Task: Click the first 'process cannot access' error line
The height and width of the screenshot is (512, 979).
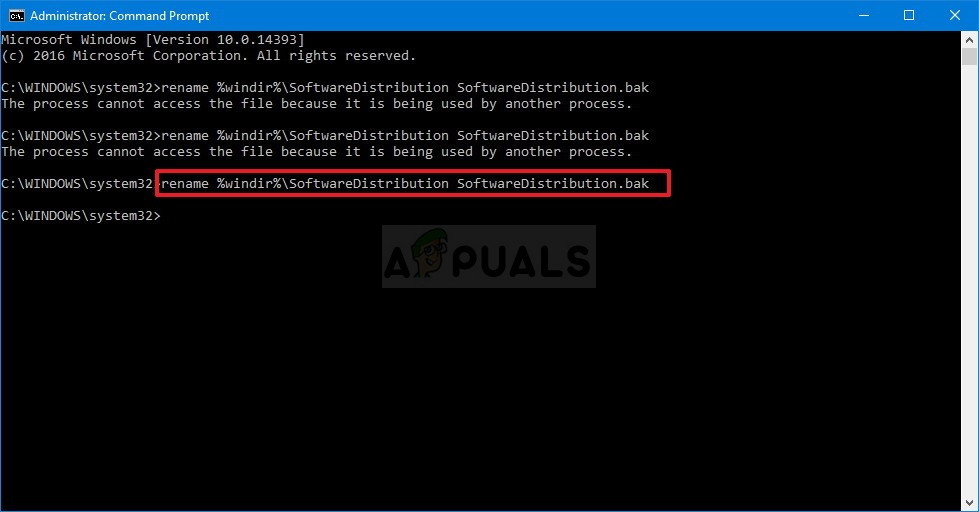Action: tap(317, 104)
